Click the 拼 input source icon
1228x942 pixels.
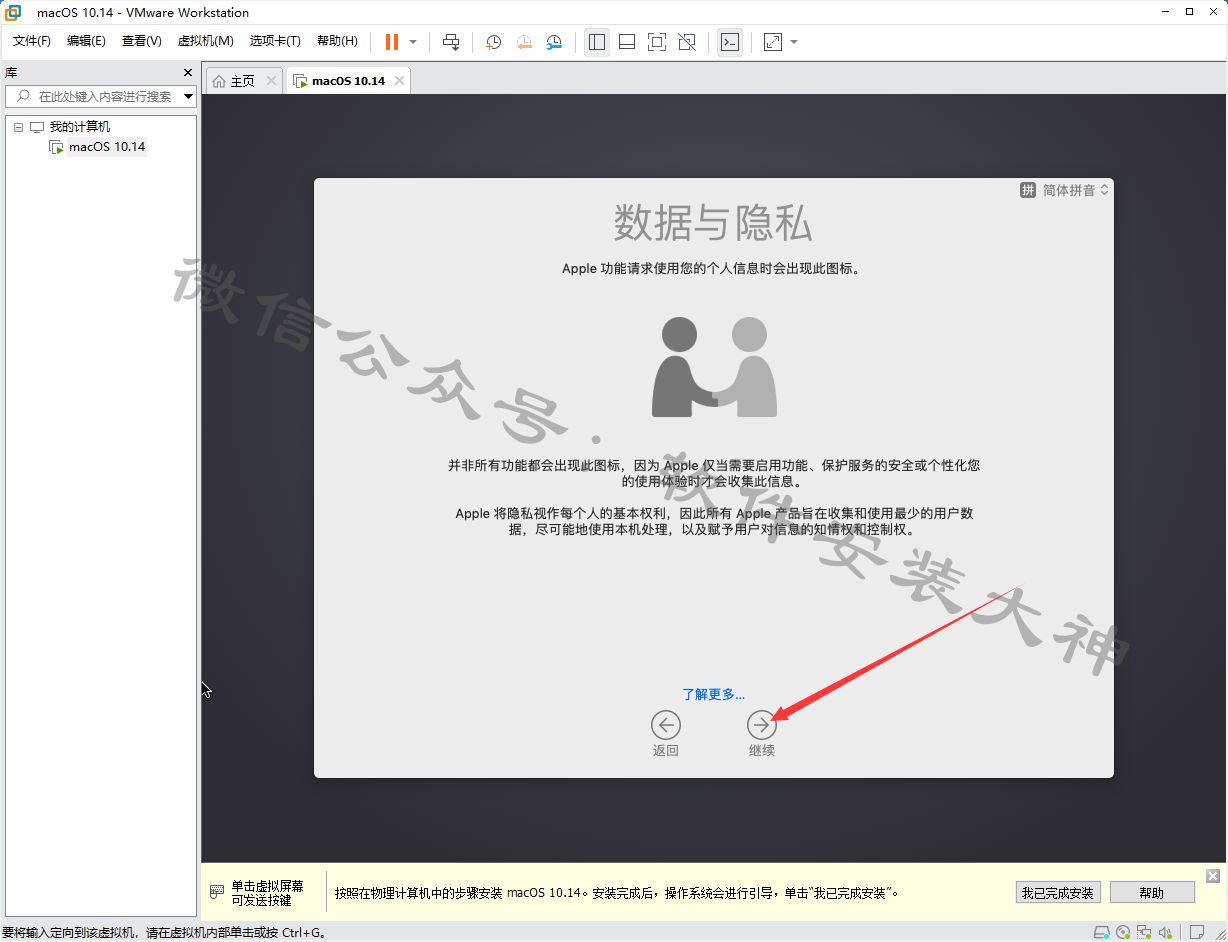[1028, 190]
